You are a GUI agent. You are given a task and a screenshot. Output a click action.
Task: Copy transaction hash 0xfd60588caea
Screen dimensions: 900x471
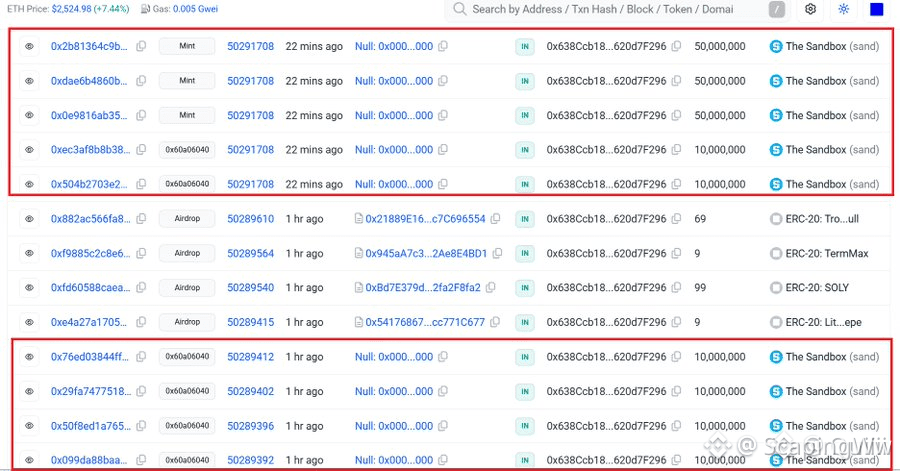click(141, 287)
